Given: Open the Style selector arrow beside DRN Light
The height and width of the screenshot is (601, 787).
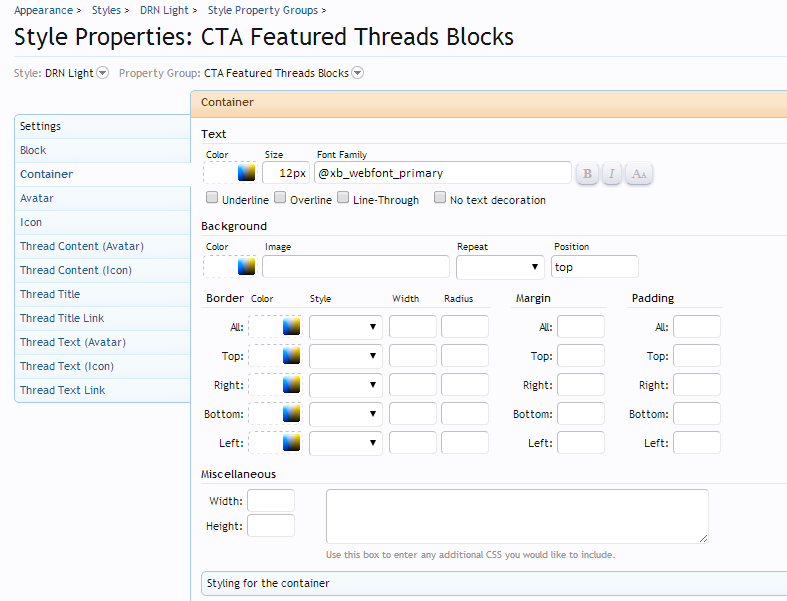Looking at the screenshot, I should (x=102, y=73).
